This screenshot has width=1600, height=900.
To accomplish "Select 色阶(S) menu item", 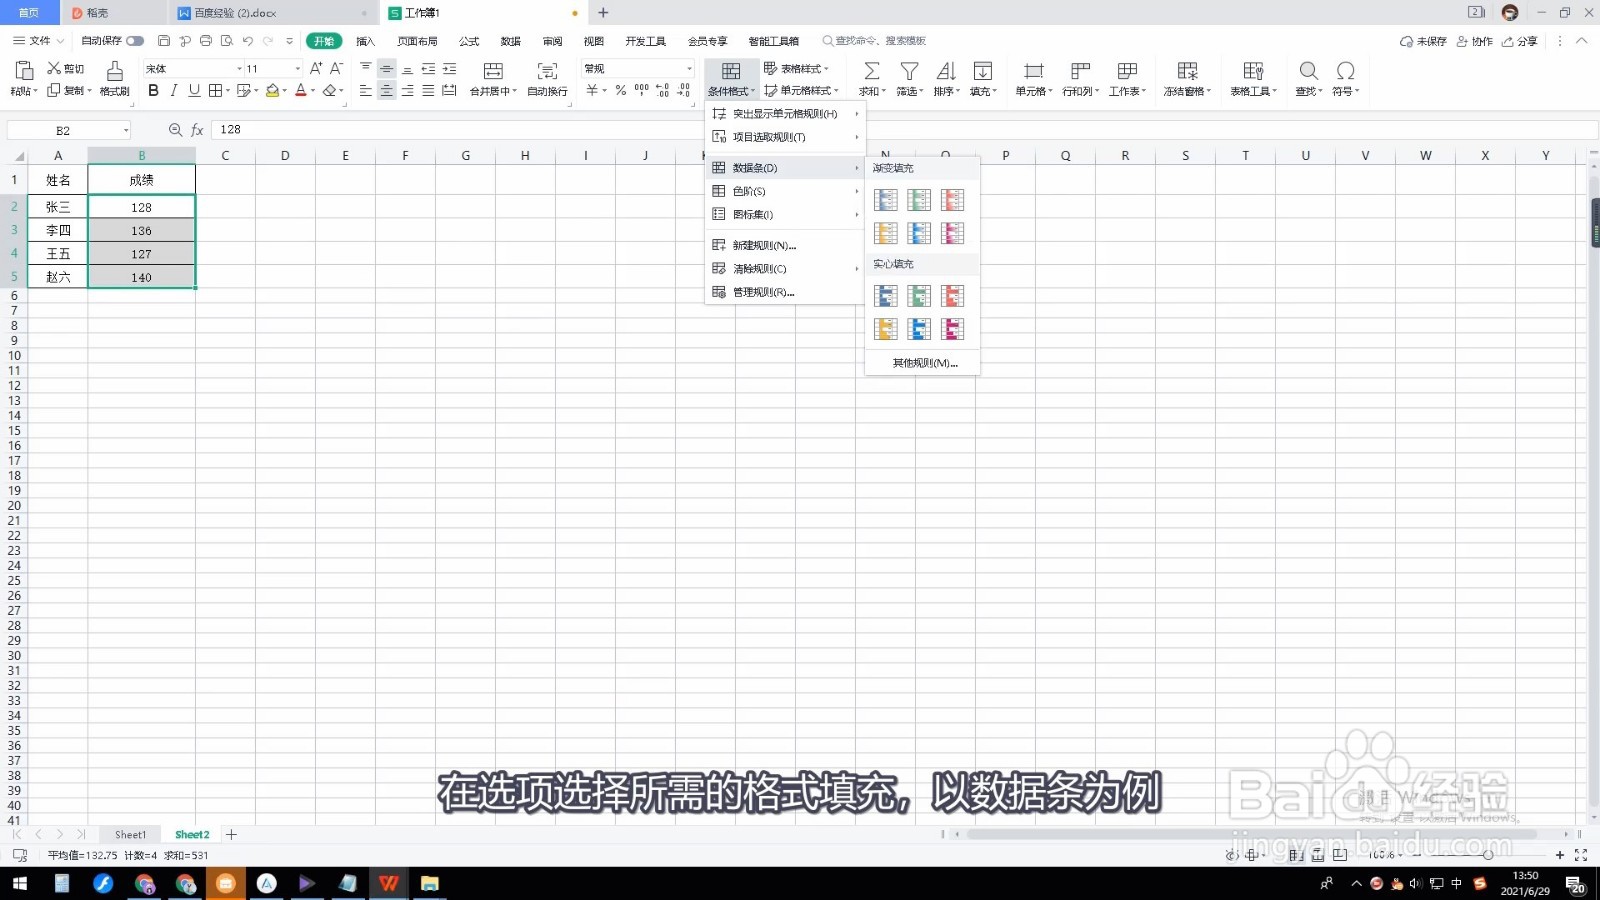I will (785, 191).
